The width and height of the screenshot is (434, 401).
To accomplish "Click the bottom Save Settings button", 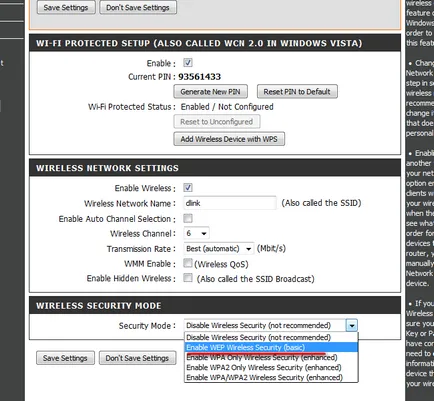I will [65, 358].
